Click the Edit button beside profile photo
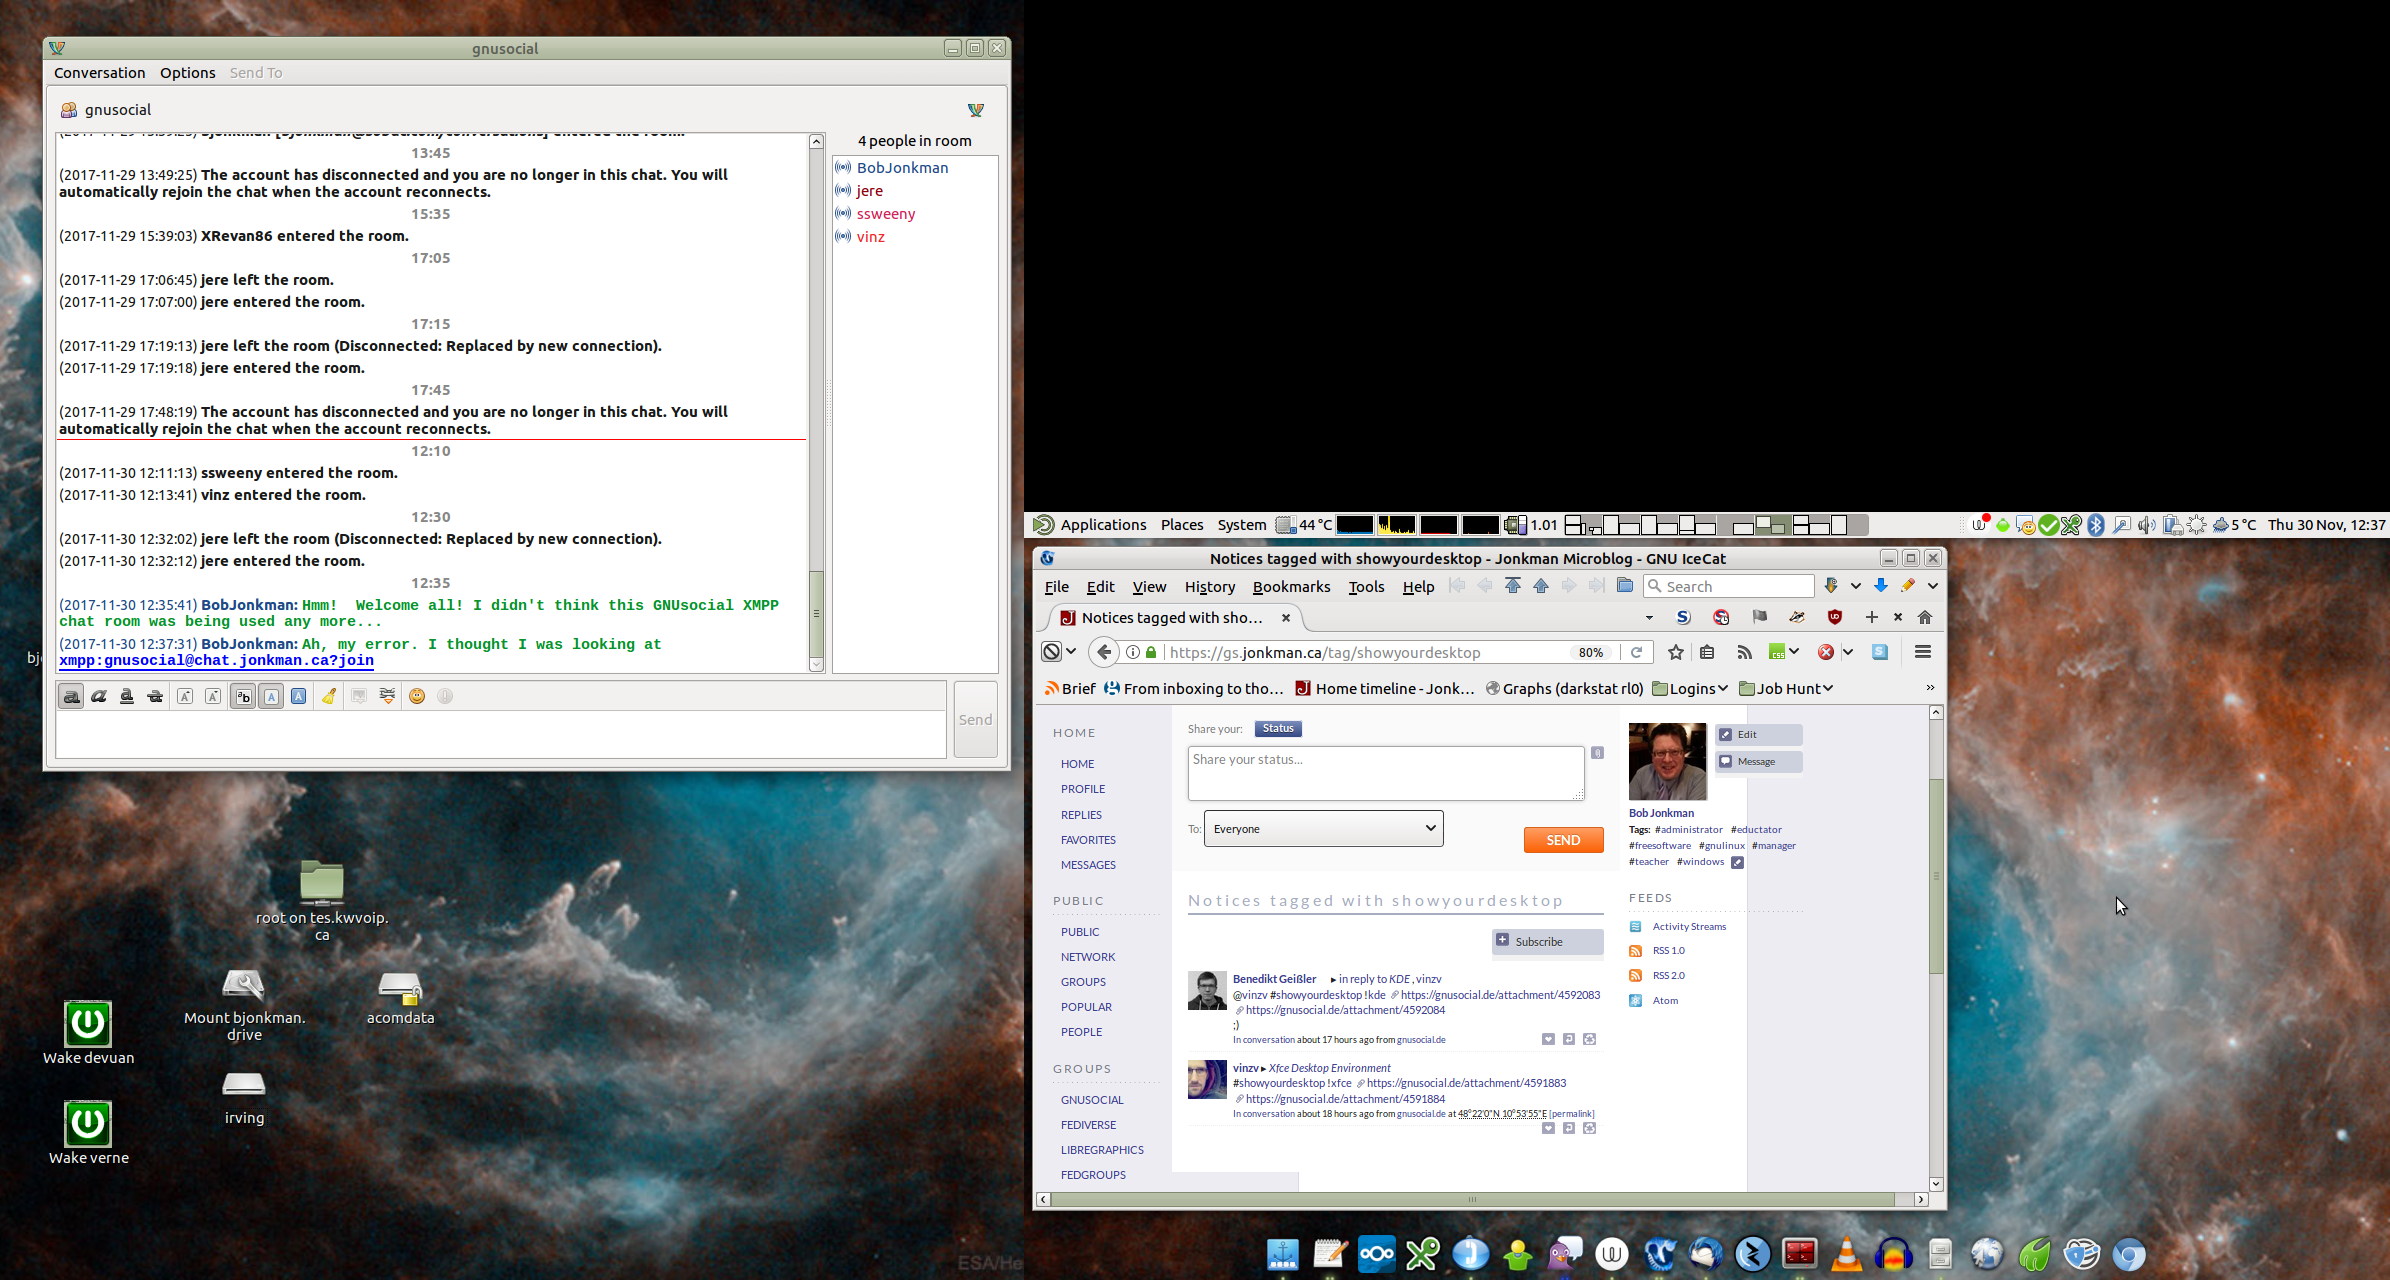The width and height of the screenshot is (2390, 1280). (1759, 735)
